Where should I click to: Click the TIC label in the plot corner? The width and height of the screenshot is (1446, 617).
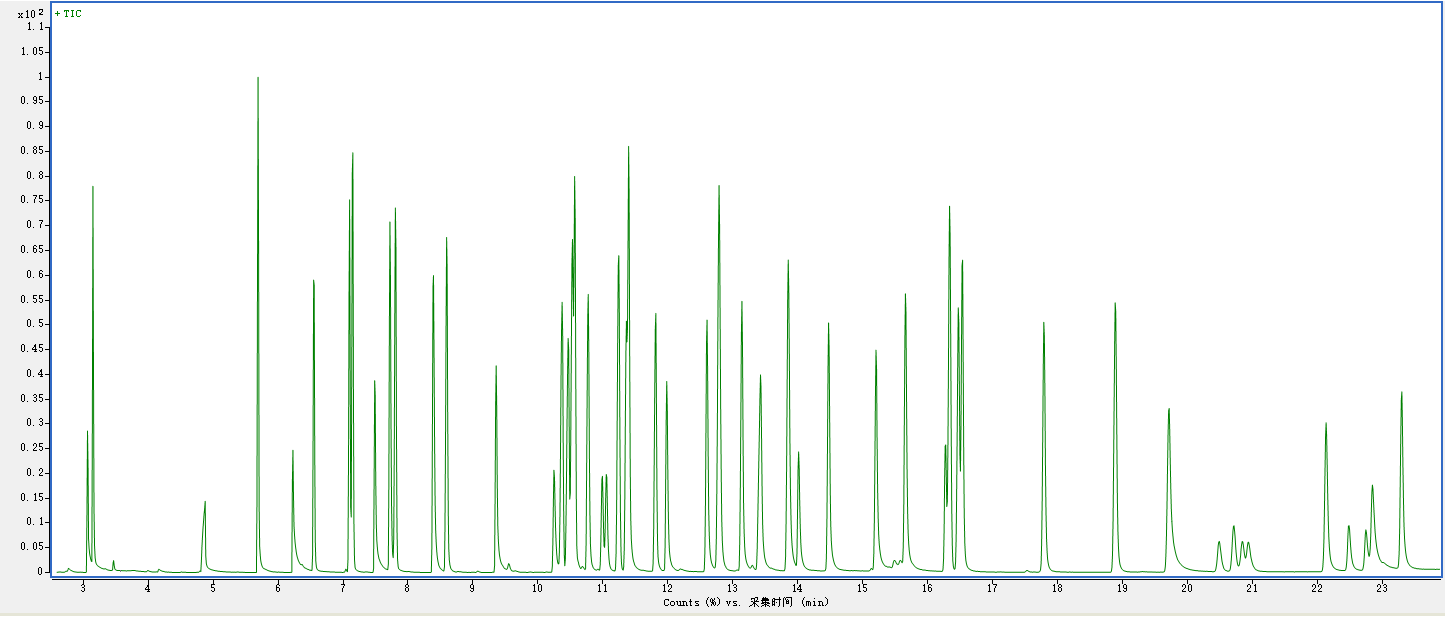[69, 14]
